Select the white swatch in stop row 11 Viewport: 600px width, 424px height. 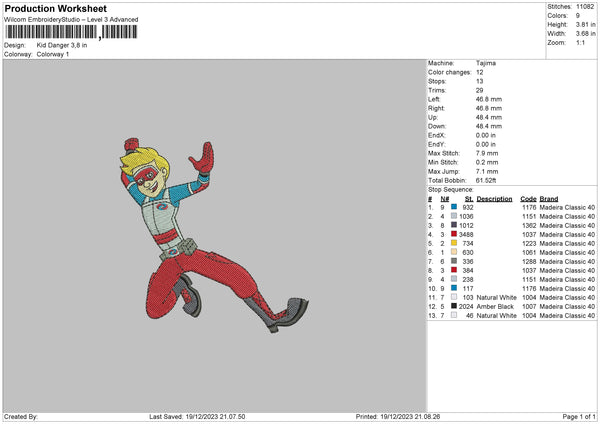(454, 297)
